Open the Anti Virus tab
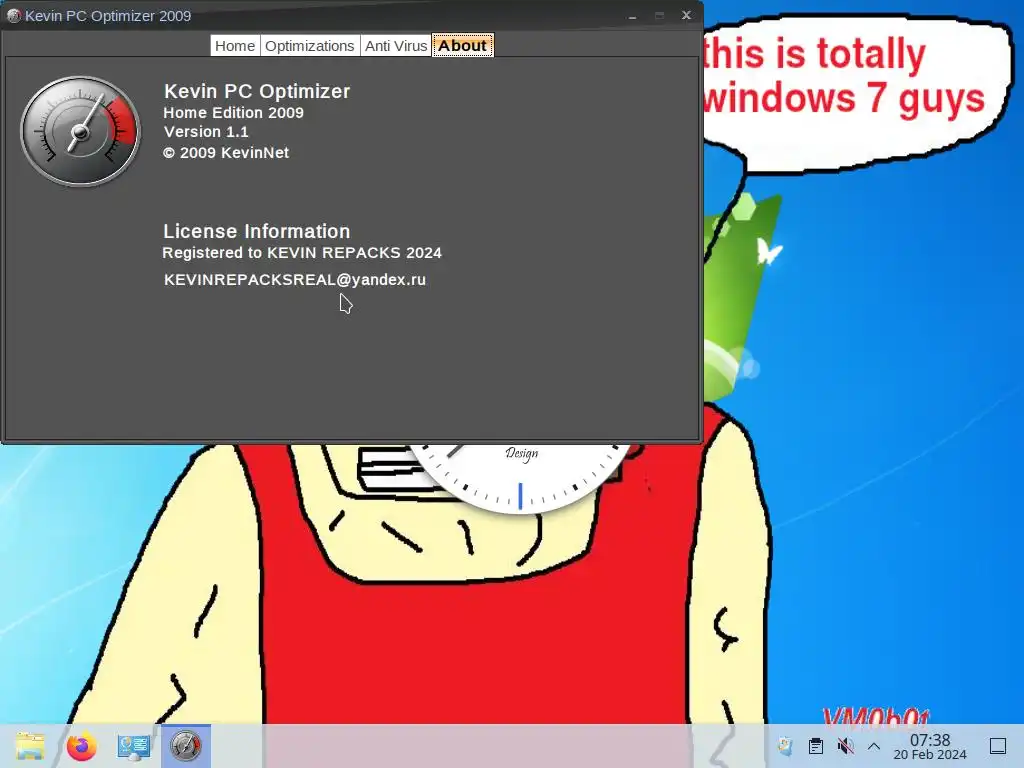The width and height of the screenshot is (1024, 768). pos(396,46)
